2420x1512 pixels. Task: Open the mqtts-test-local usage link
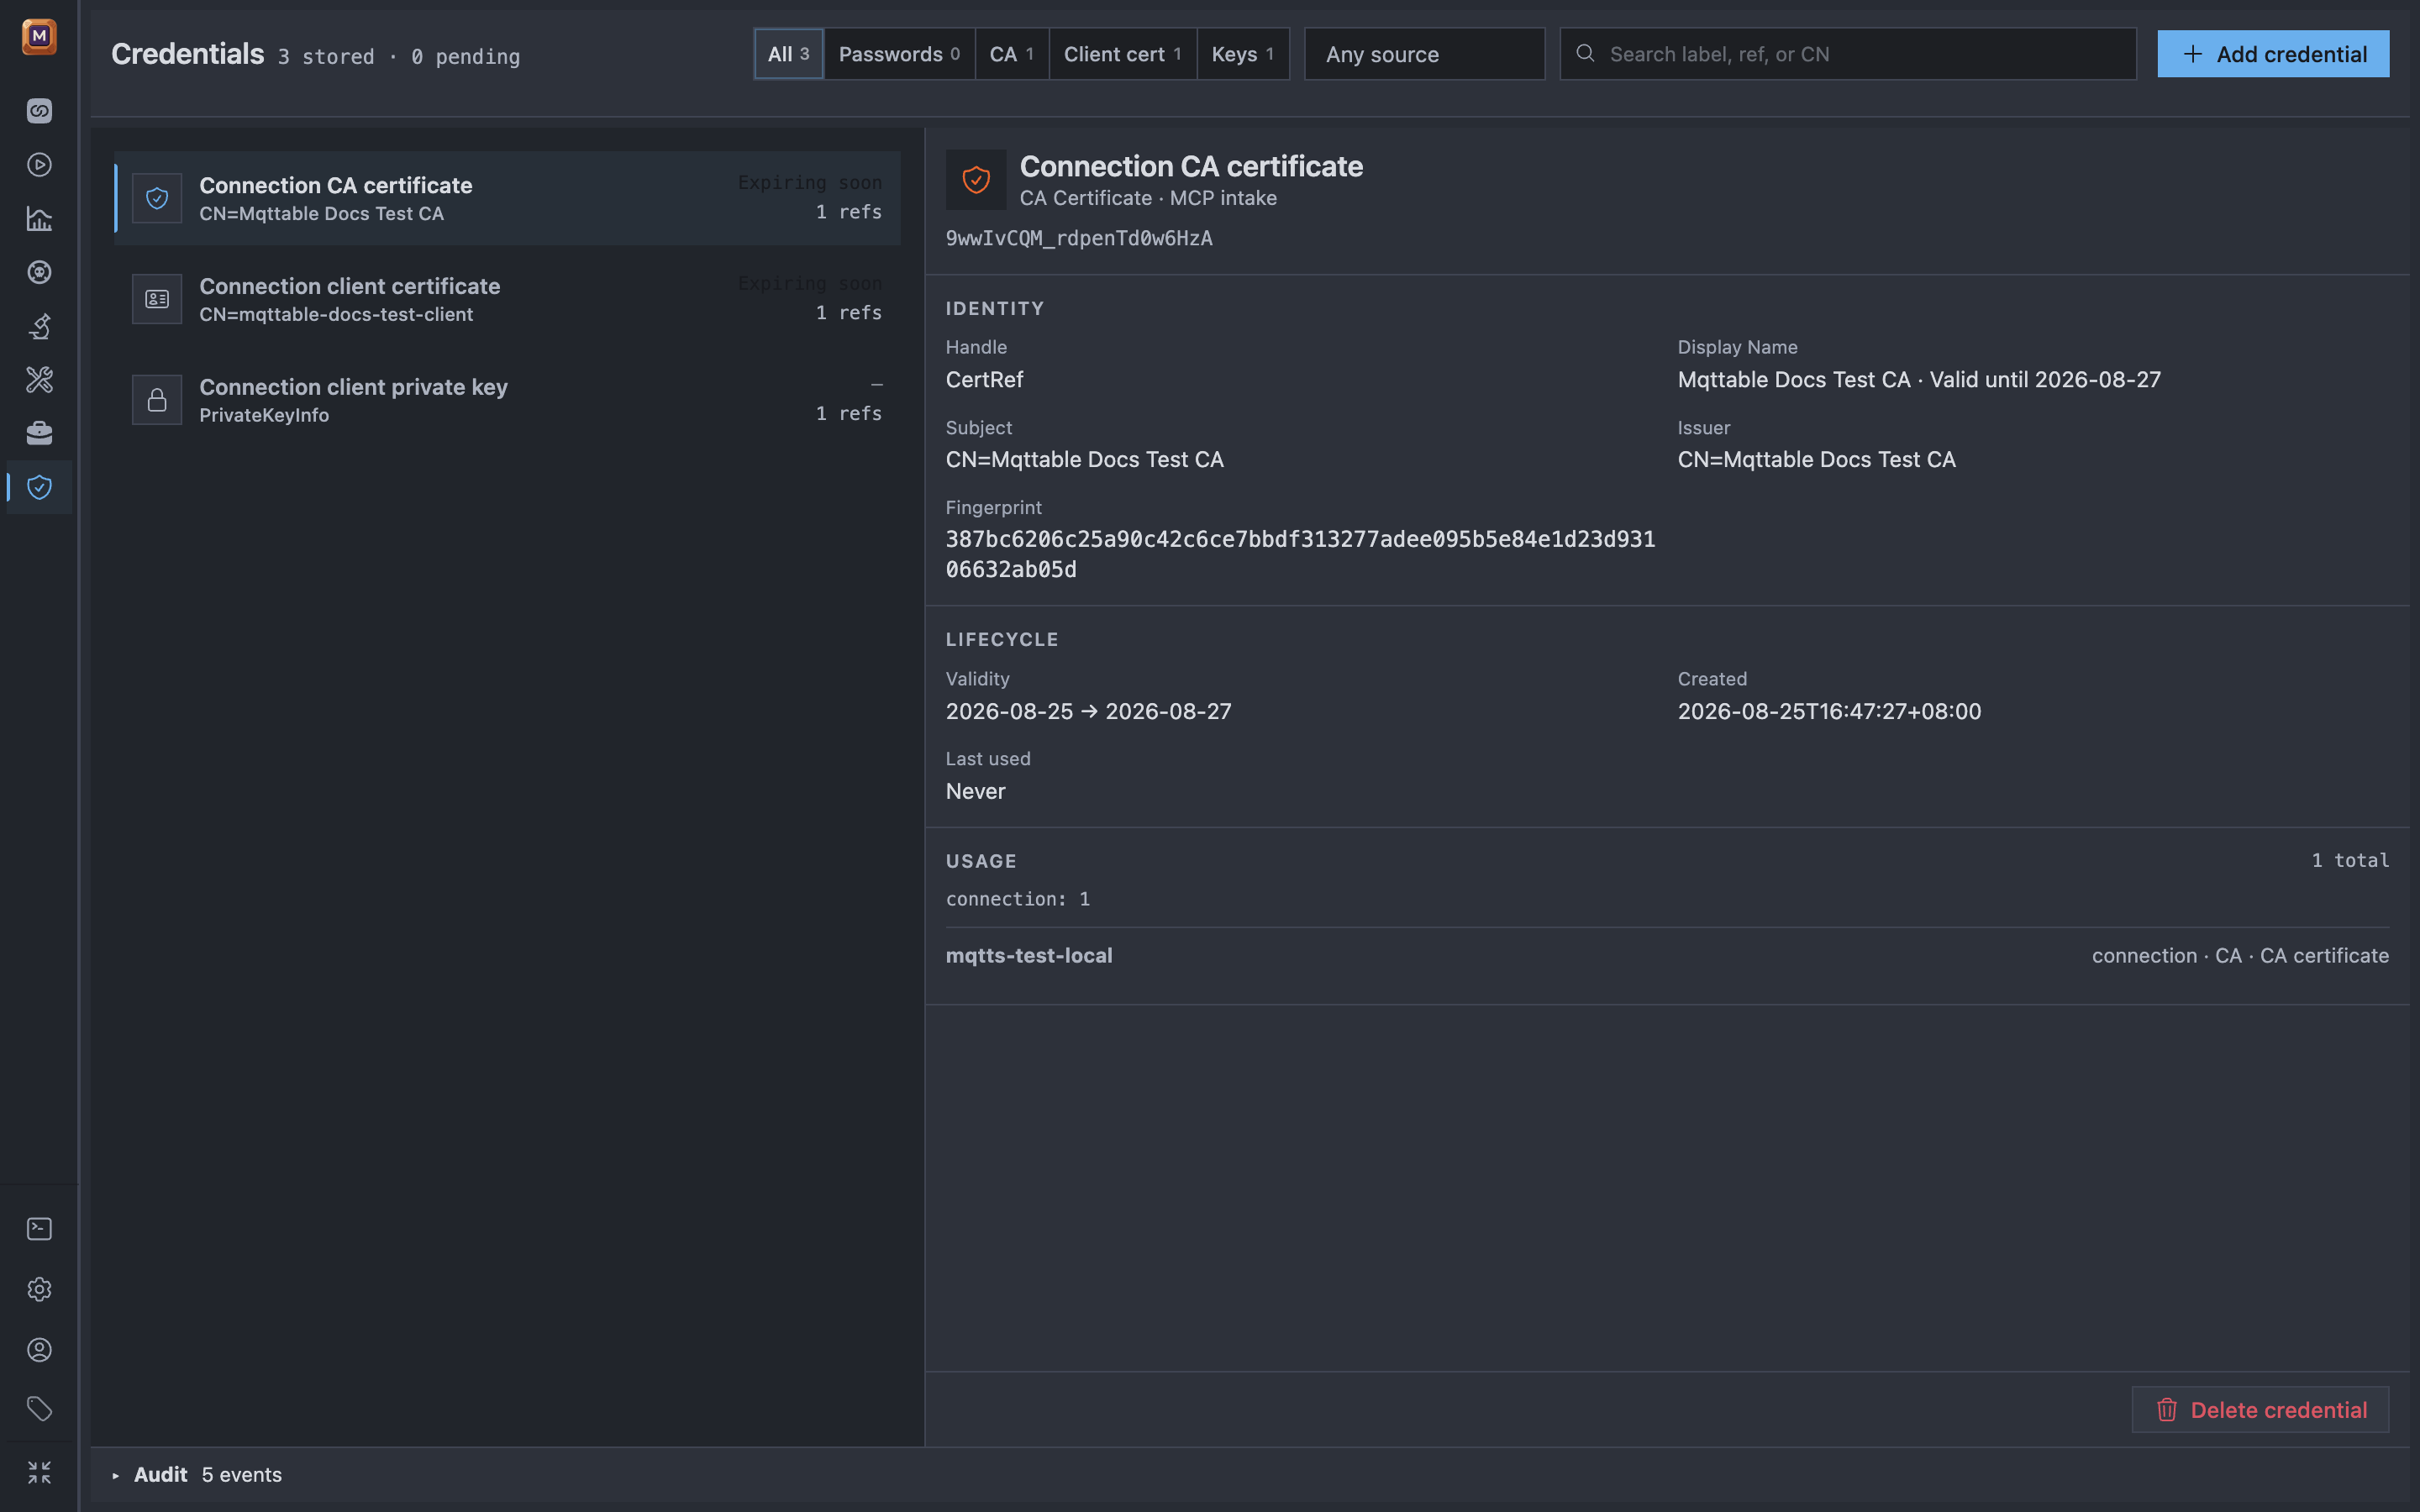1029,956
